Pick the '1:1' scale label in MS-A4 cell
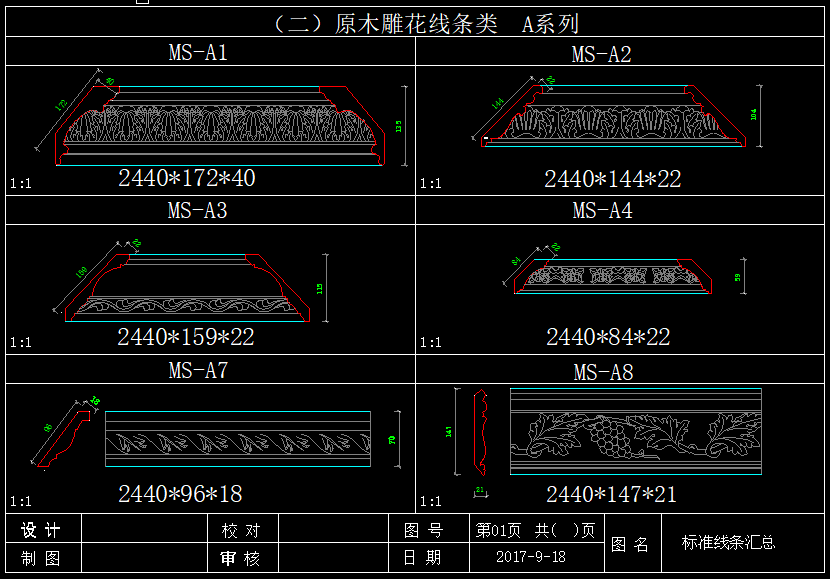This screenshot has height=579, width=830. [430, 342]
